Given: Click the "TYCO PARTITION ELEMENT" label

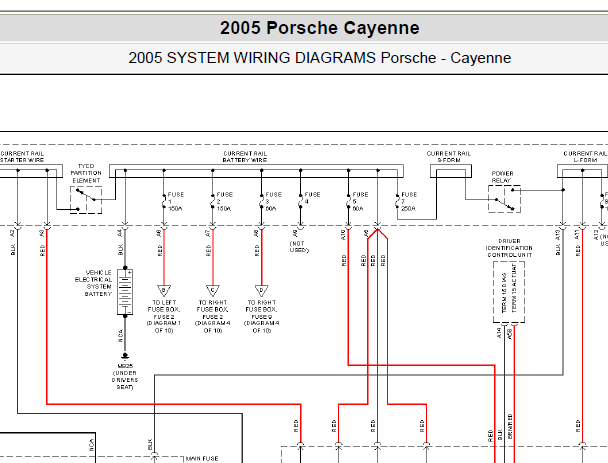Looking at the screenshot, I should 86,173.
